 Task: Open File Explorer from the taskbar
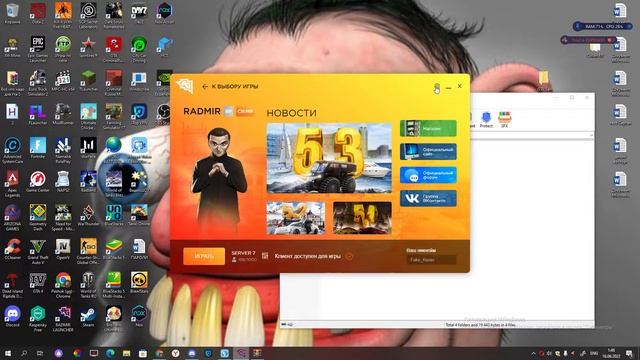click(x=127, y=353)
